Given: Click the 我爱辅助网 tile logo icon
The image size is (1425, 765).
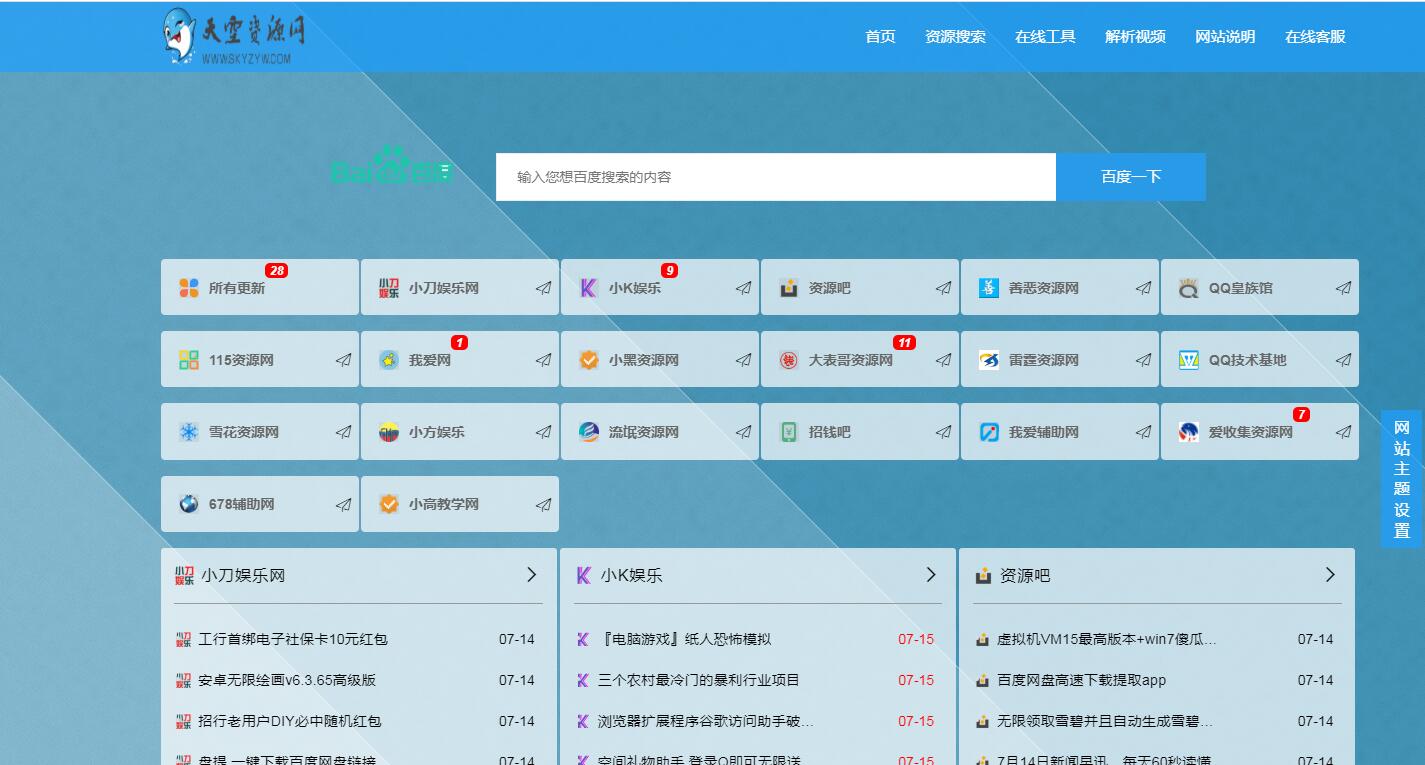Looking at the screenshot, I should pyautogui.click(x=989, y=432).
